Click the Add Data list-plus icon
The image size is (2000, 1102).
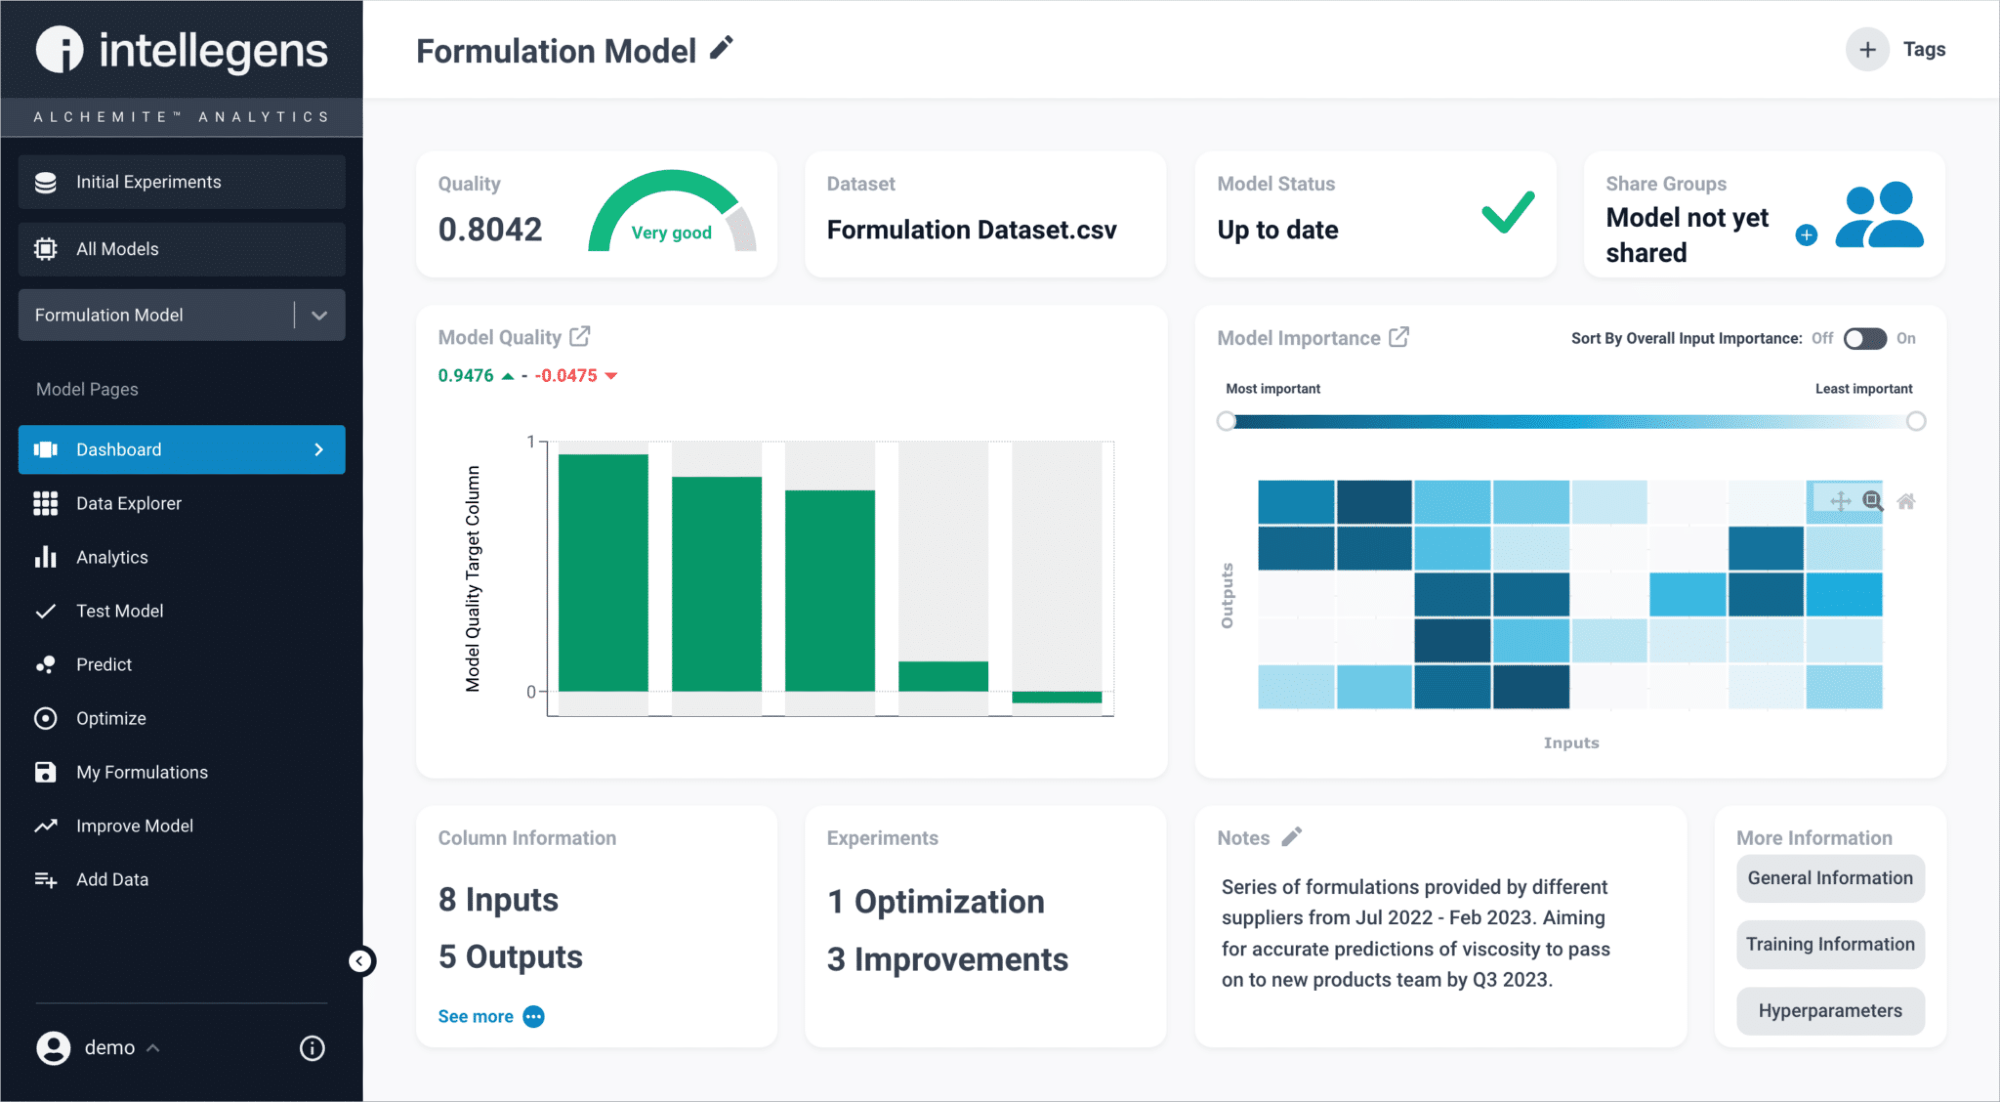46,880
